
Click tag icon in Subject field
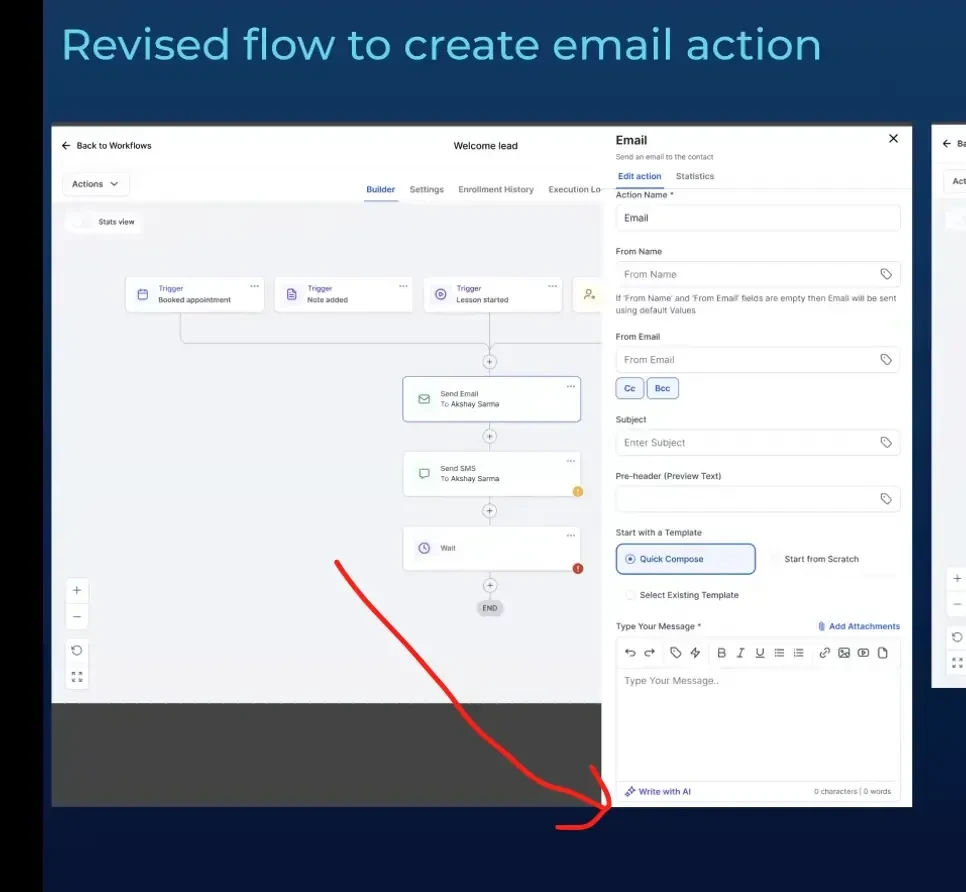click(886, 442)
